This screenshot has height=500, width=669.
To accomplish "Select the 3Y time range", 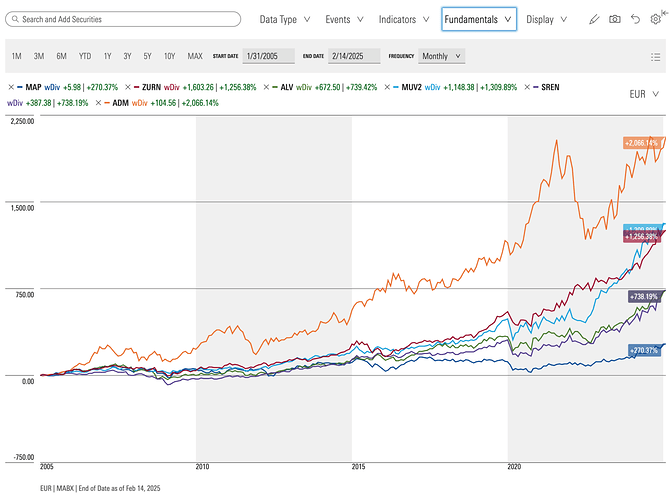I will point(127,56).
